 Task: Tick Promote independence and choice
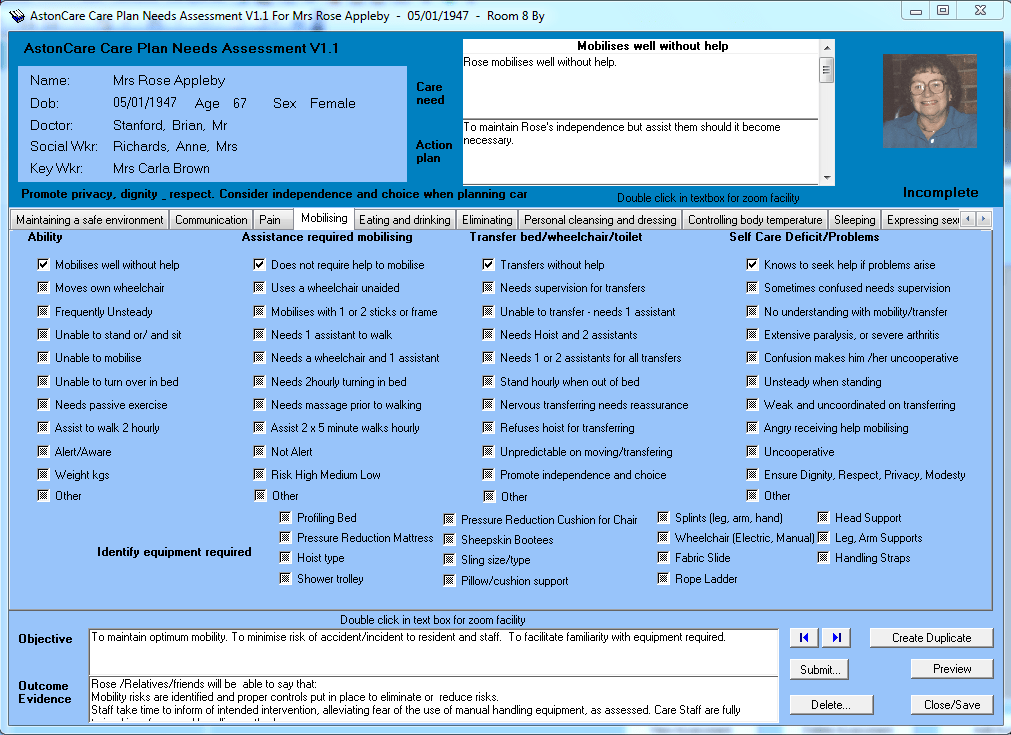coord(488,475)
